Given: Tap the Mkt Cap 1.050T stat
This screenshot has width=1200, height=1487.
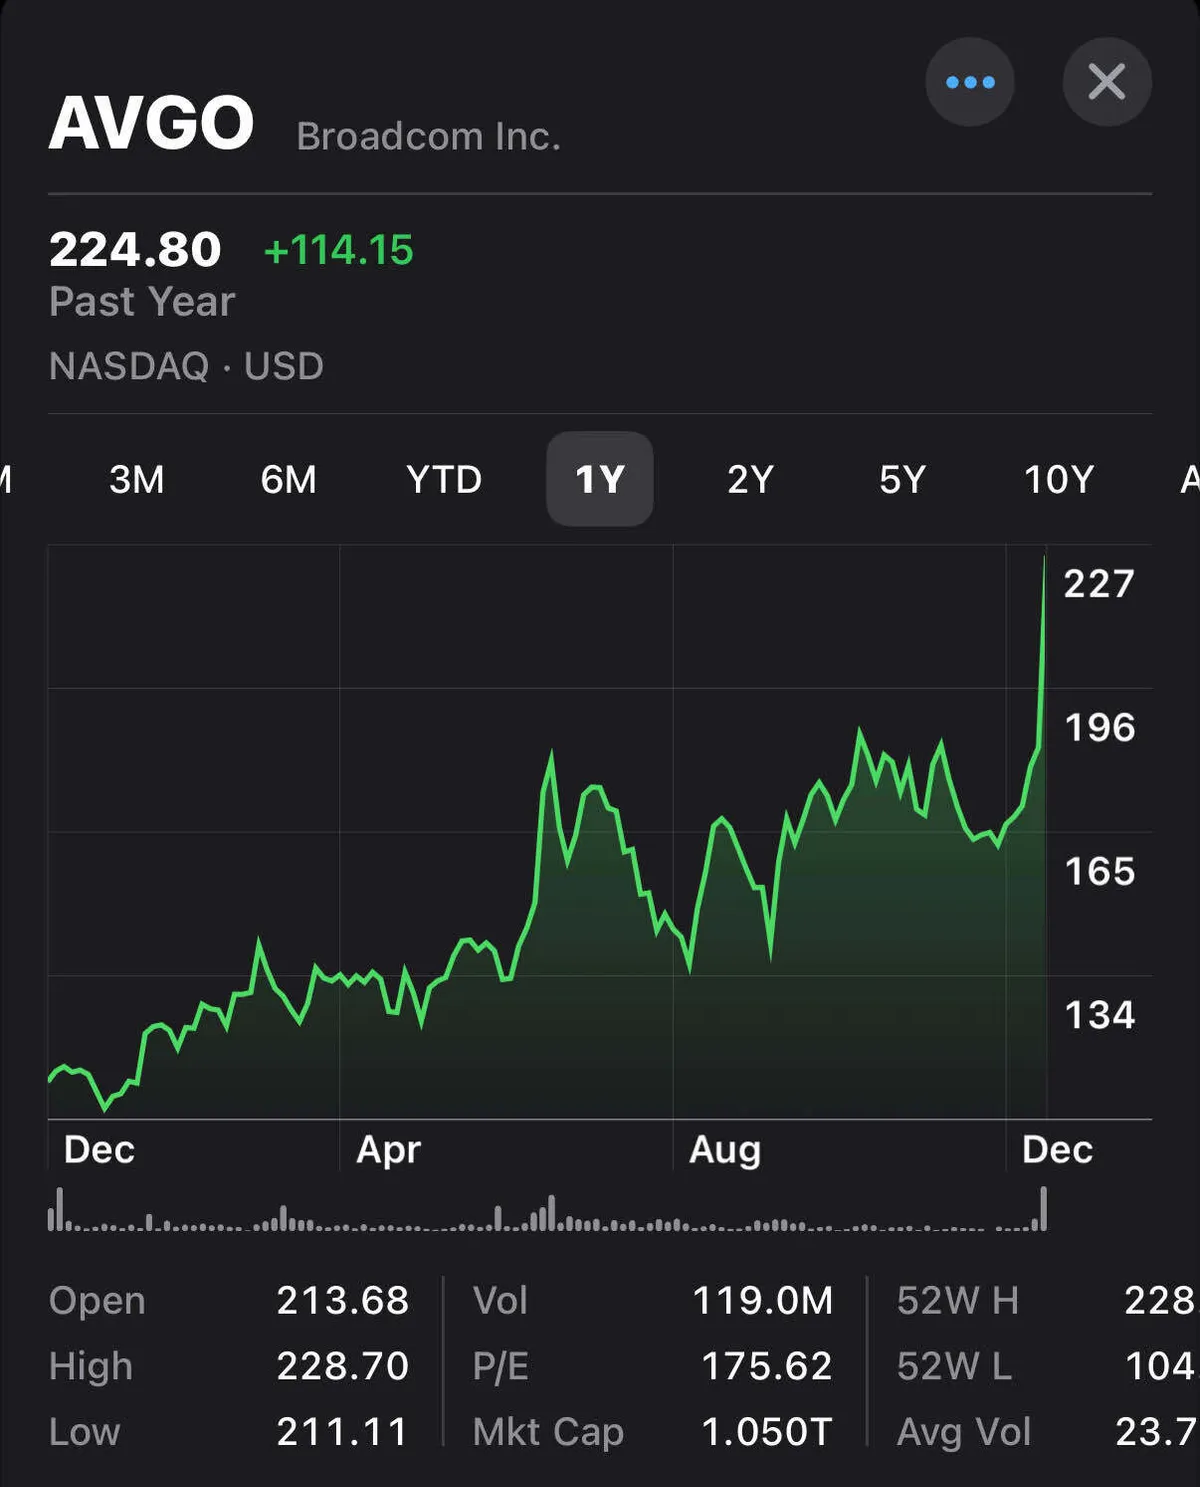Looking at the screenshot, I should pos(766,1432).
